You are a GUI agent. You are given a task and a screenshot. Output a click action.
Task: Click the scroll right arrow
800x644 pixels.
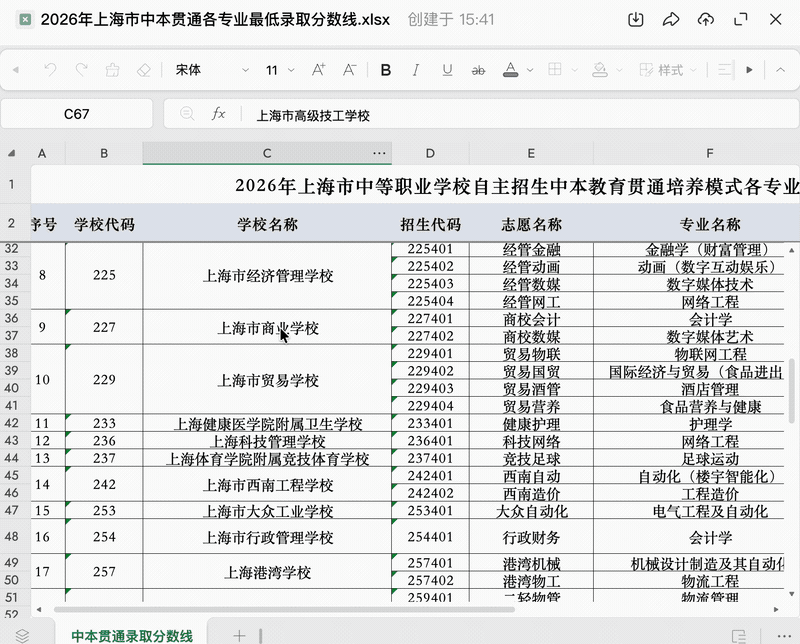(776, 609)
